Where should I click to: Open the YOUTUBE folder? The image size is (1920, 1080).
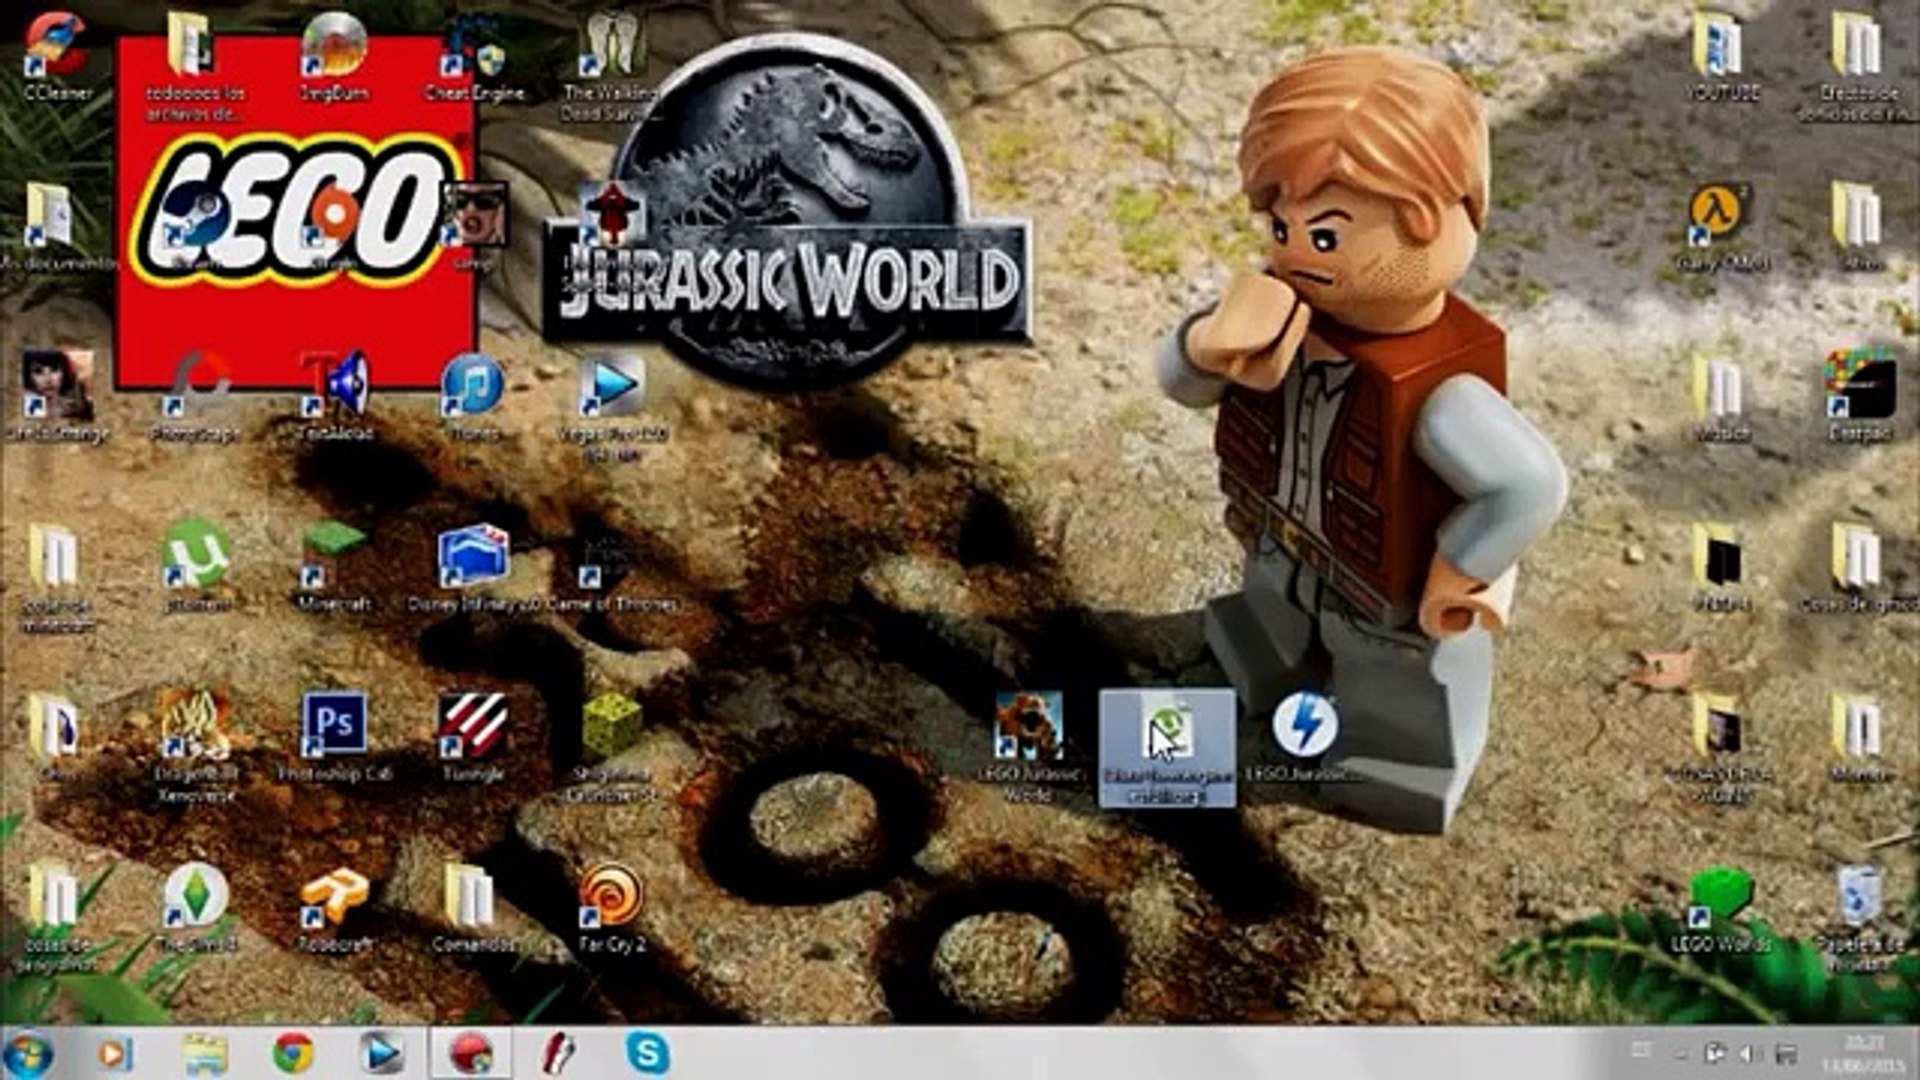coord(1720,55)
